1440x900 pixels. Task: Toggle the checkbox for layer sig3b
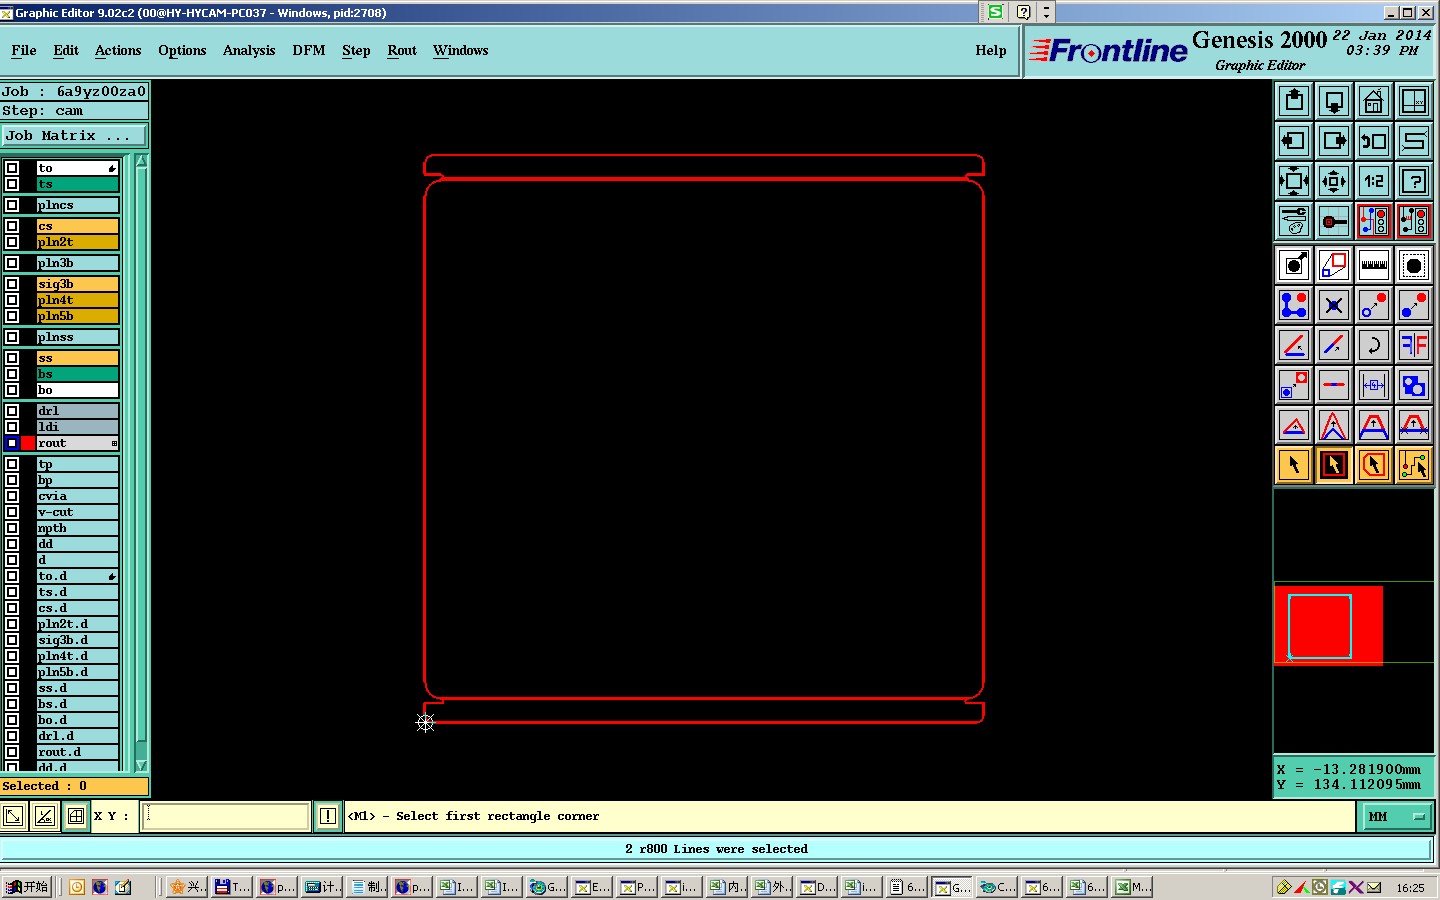(x=12, y=284)
